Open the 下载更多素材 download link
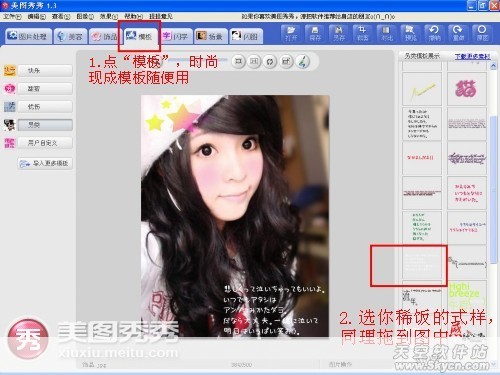500x375 pixels. click(472, 56)
